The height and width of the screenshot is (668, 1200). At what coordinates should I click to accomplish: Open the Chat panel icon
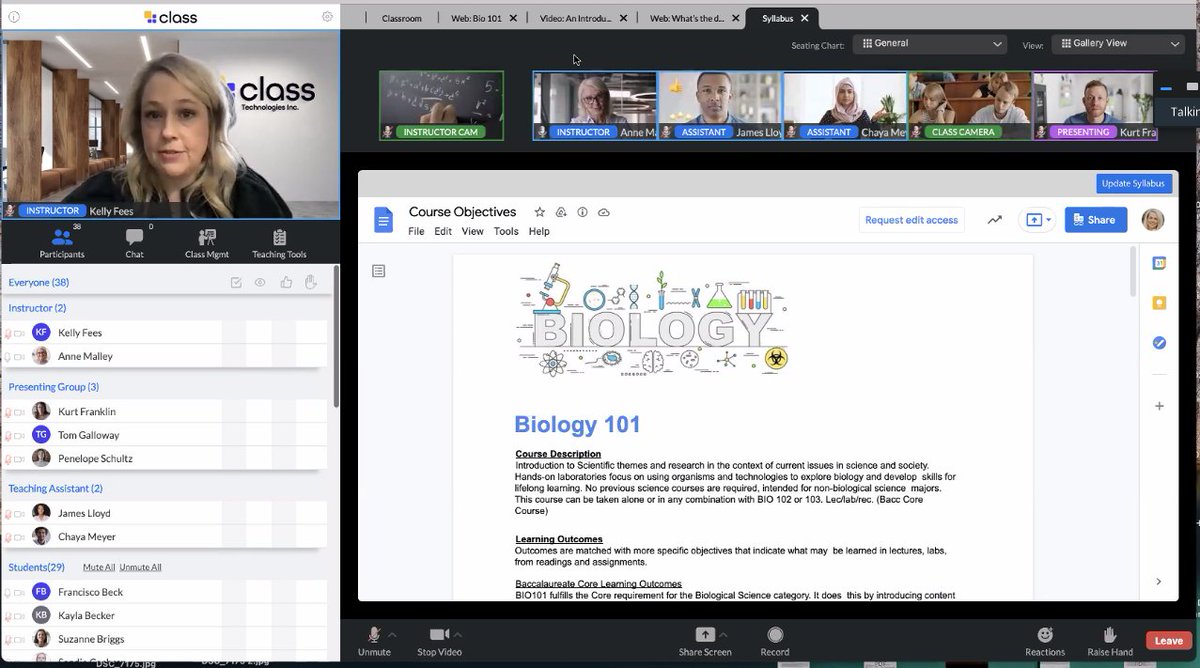[x=134, y=238]
